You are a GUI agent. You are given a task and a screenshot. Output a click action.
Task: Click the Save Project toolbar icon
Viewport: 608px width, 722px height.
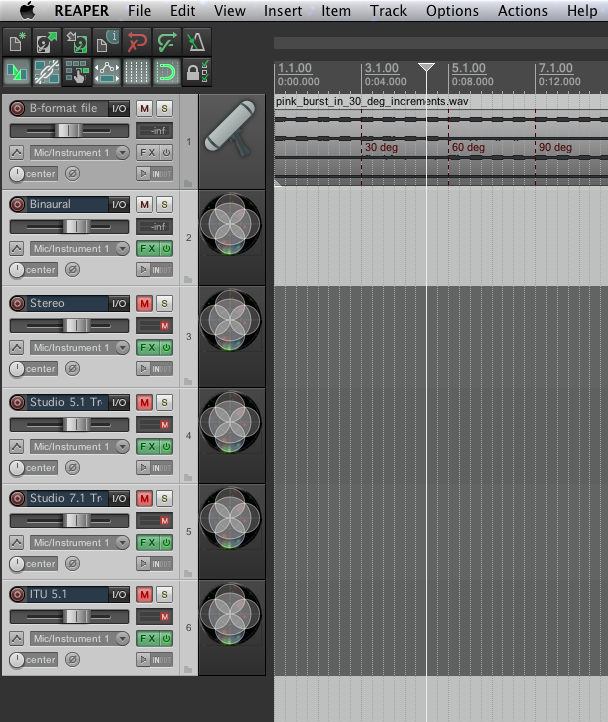pos(76,42)
